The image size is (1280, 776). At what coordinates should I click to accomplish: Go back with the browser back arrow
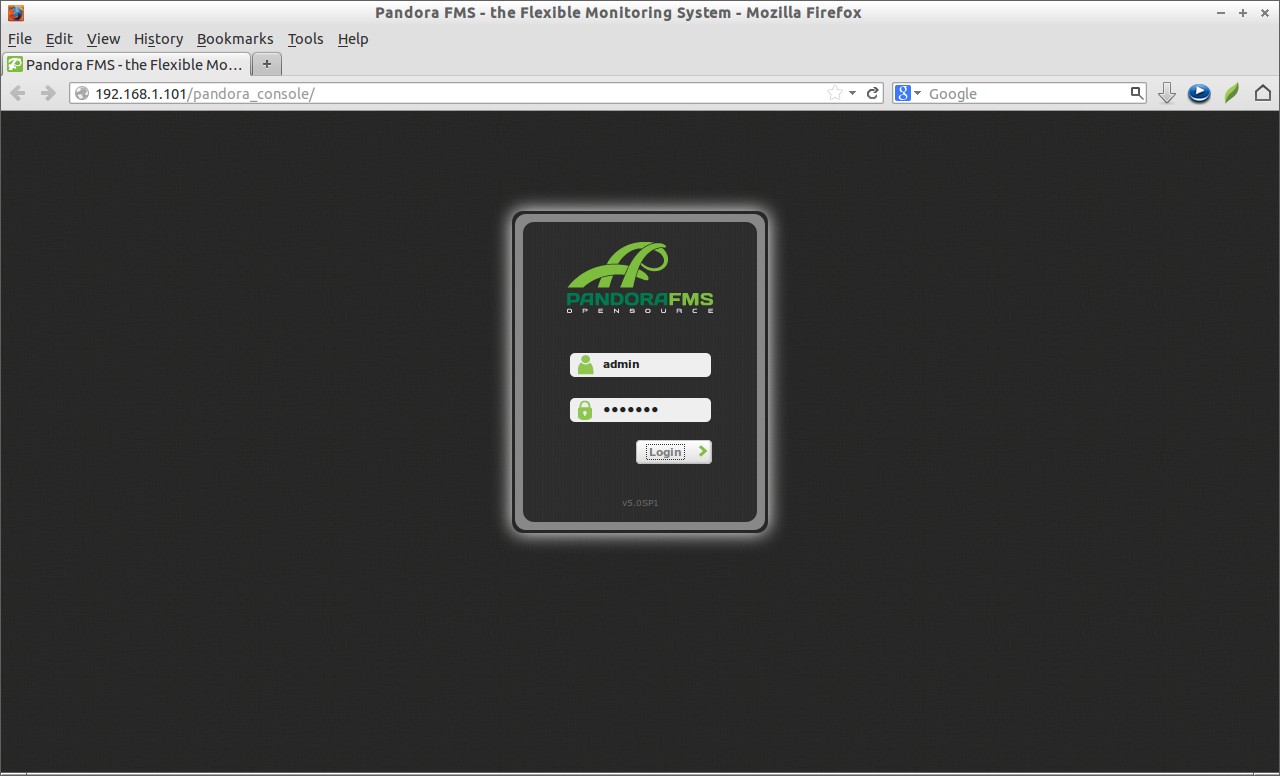click(17, 93)
